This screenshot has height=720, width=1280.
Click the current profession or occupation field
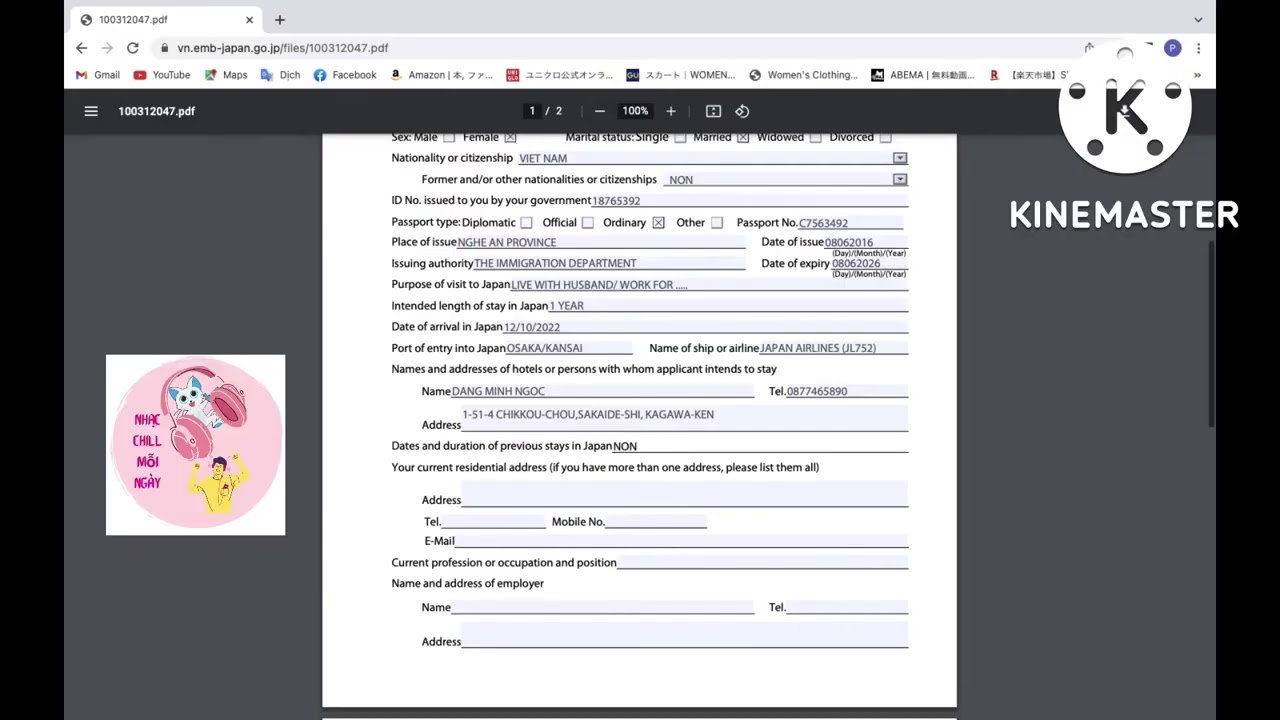click(762, 563)
